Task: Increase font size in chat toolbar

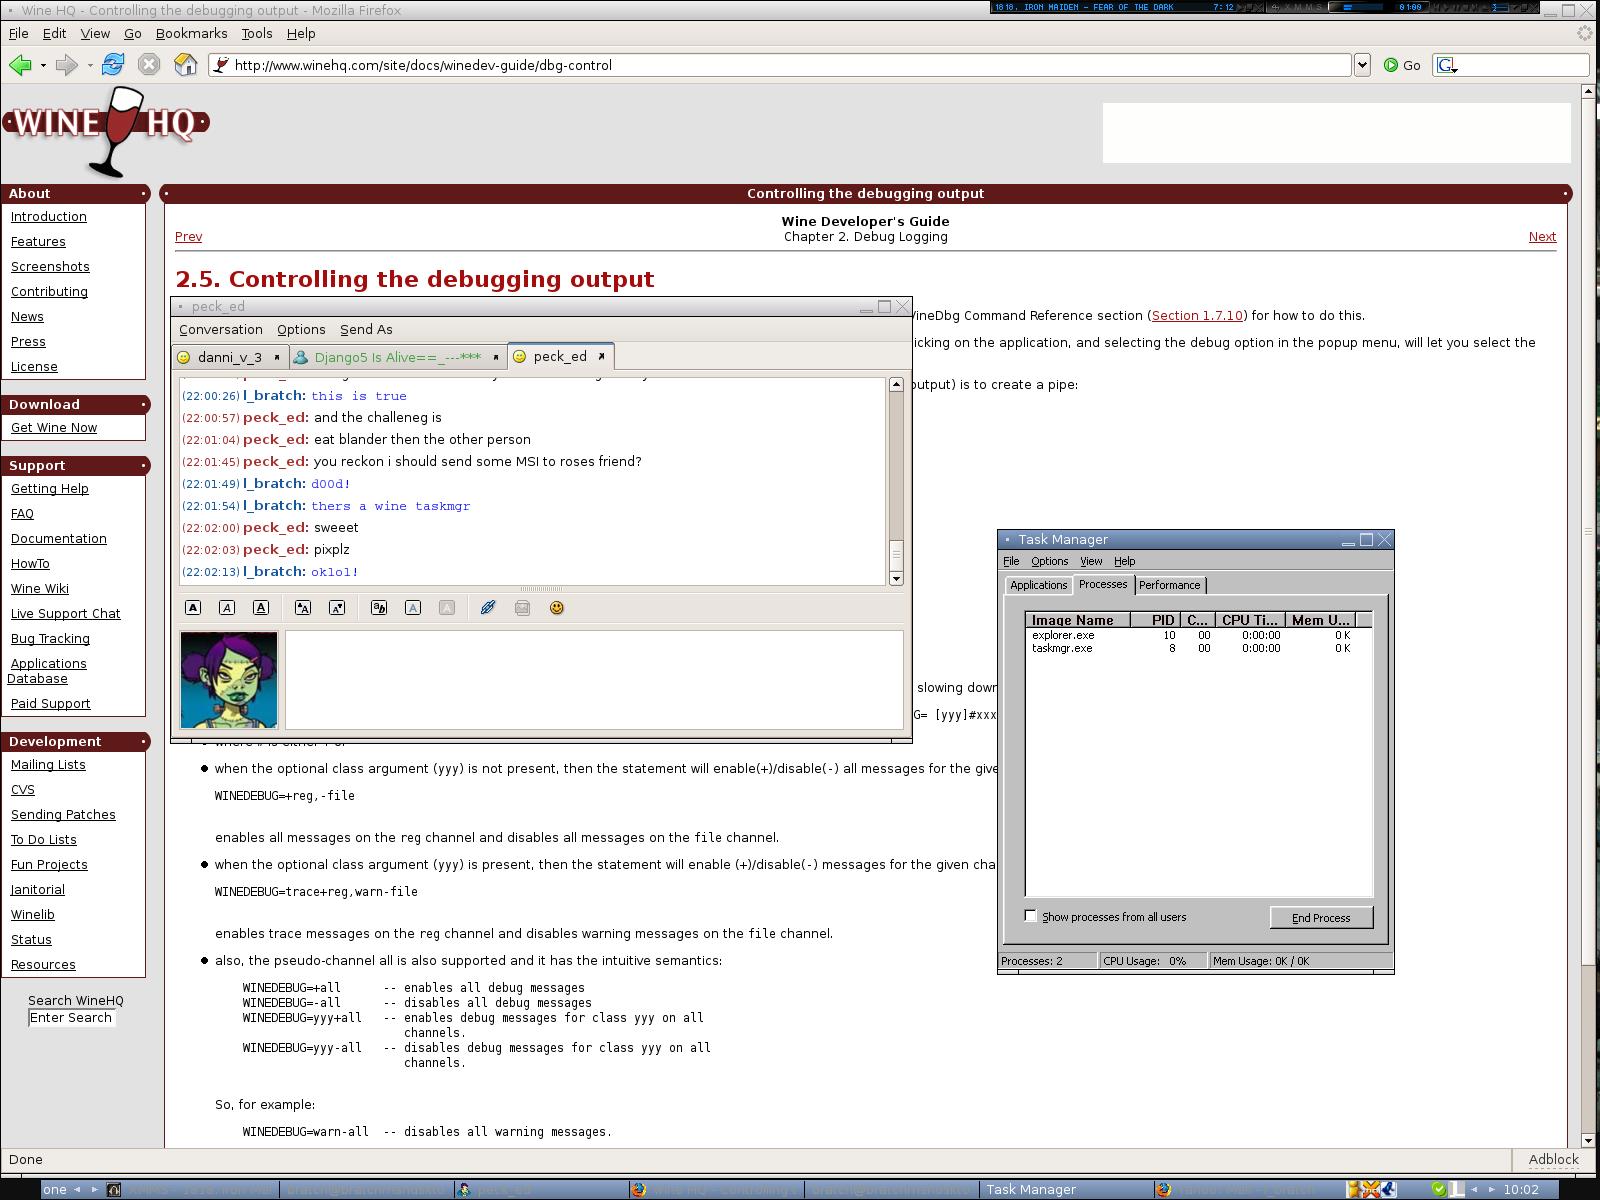Action: coord(303,608)
